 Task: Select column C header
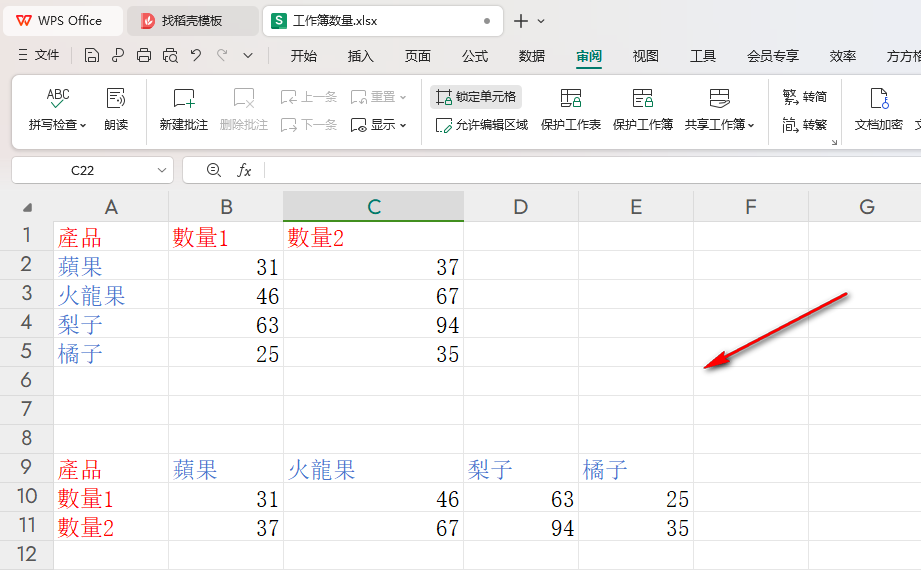pos(374,206)
